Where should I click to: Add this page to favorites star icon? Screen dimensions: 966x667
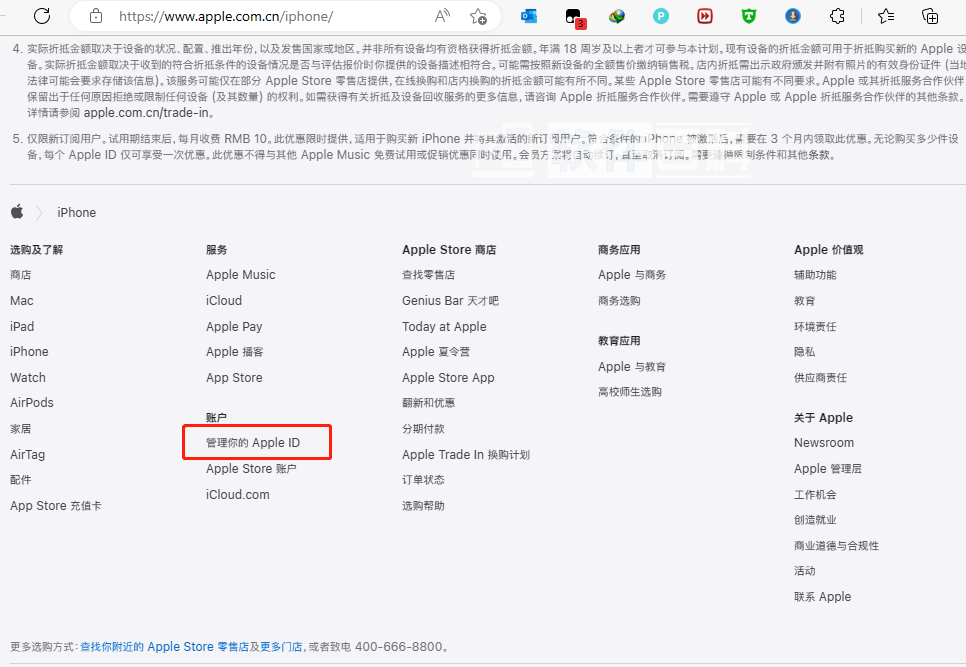(478, 16)
